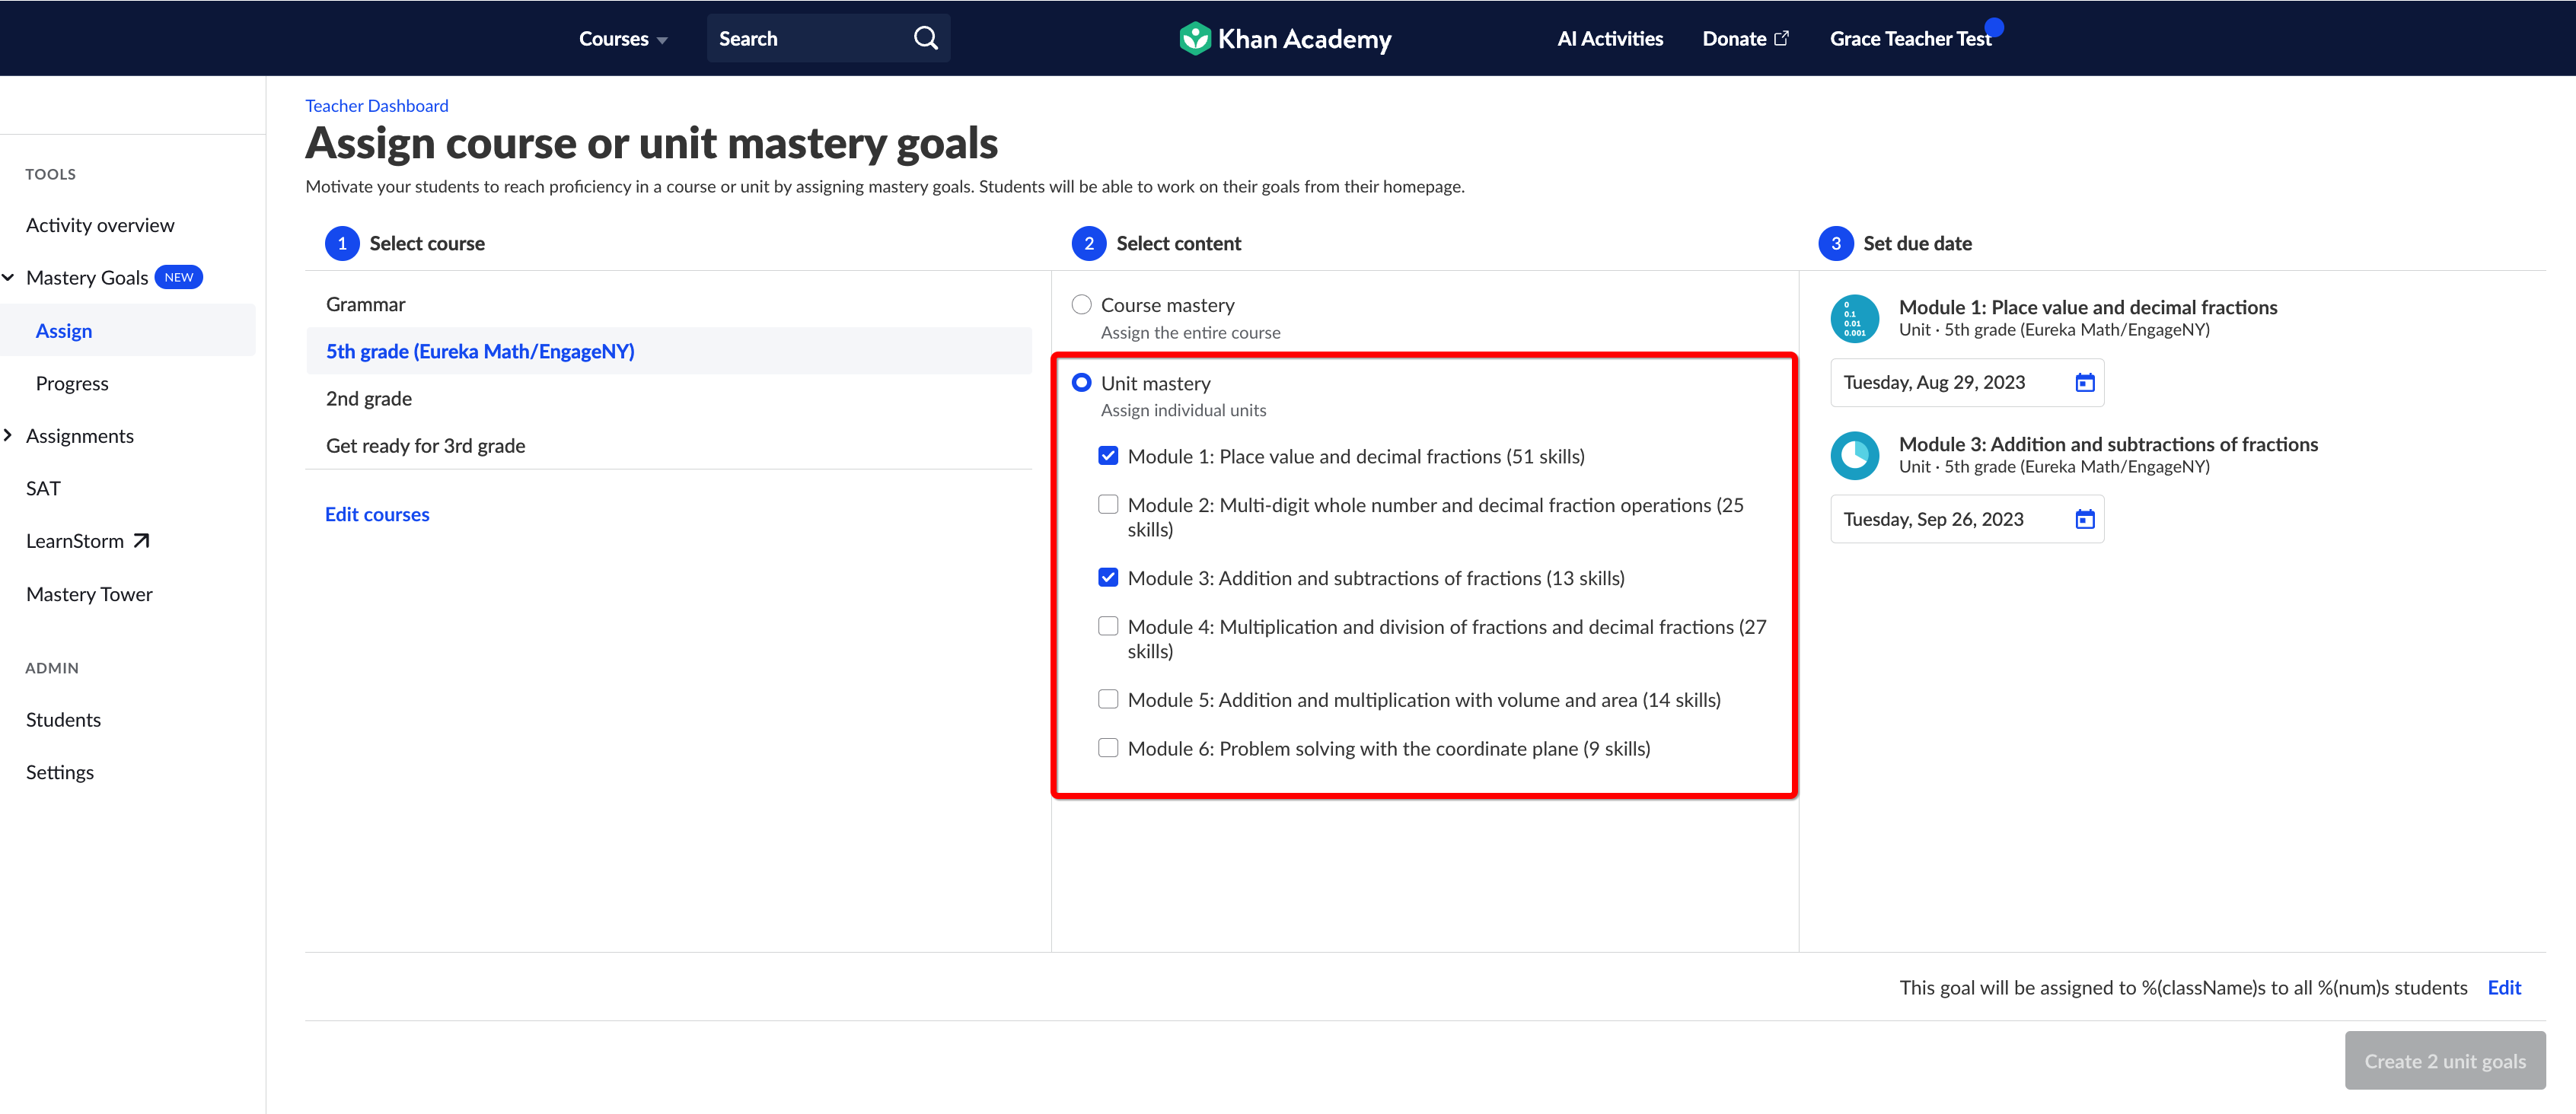Open Settings under Admin
This screenshot has height=1114, width=2576.
click(x=60, y=773)
